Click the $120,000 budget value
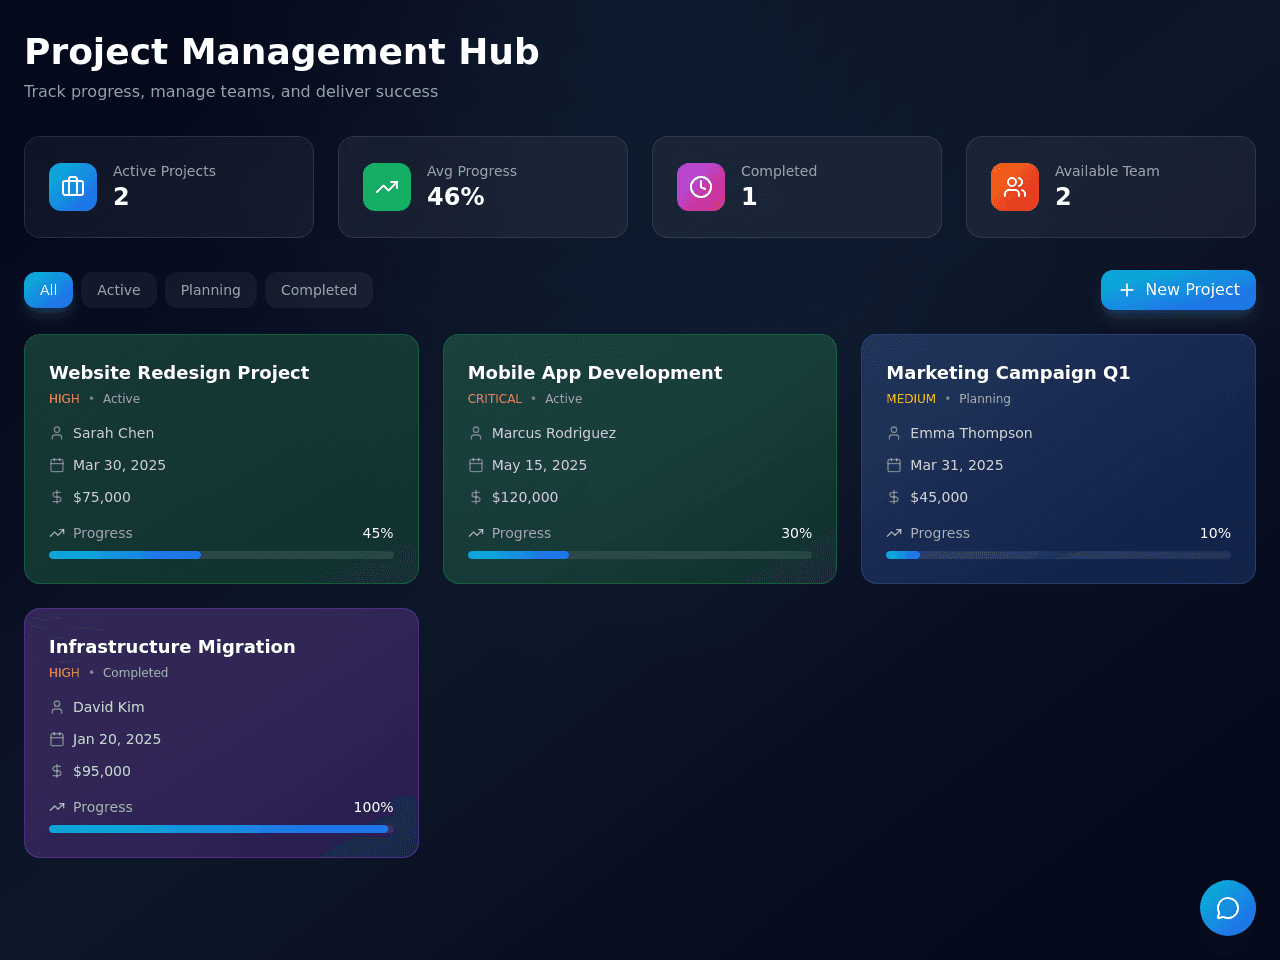 point(525,497)
